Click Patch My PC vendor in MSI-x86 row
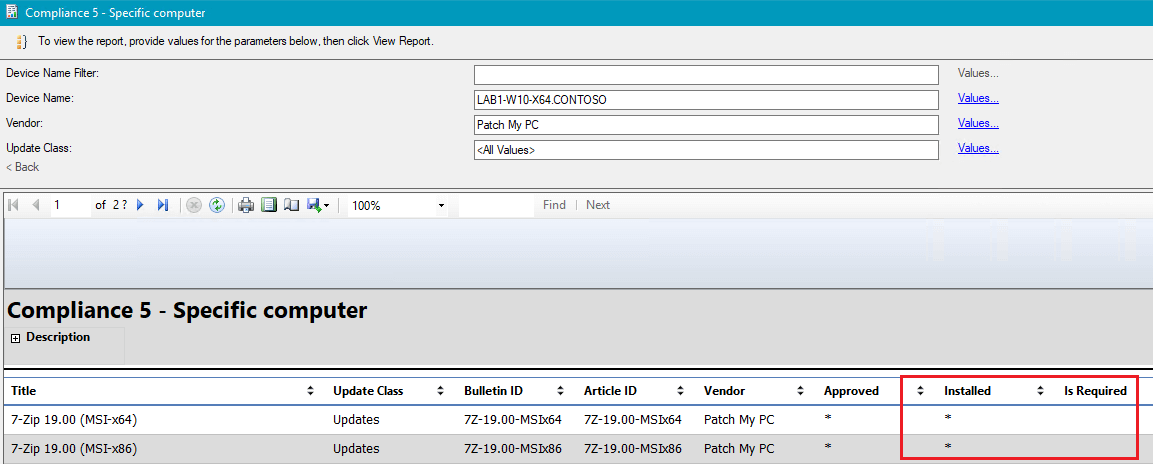 (x=739, y=448)
